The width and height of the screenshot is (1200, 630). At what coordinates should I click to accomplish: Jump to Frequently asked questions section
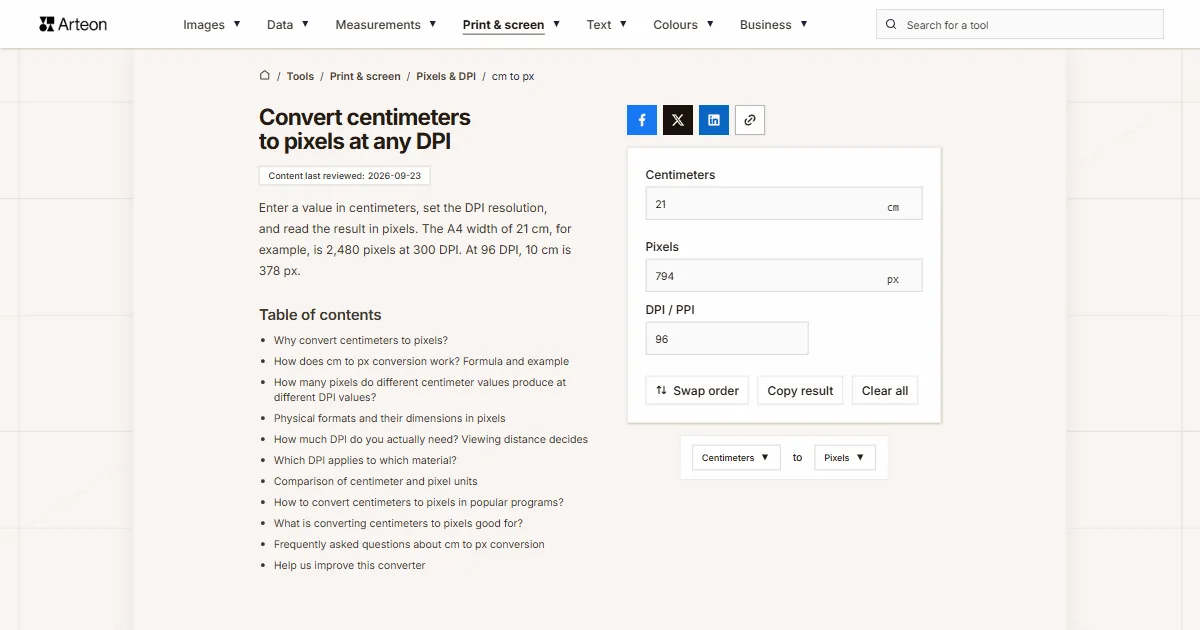tap(409, 544)
